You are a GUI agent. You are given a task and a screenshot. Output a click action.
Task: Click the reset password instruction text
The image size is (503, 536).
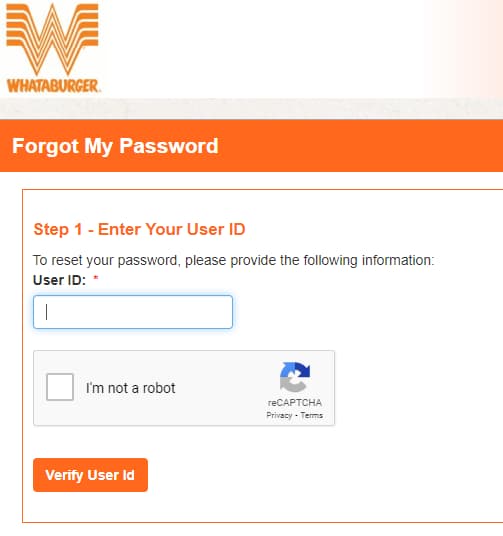tap(233, 260)
